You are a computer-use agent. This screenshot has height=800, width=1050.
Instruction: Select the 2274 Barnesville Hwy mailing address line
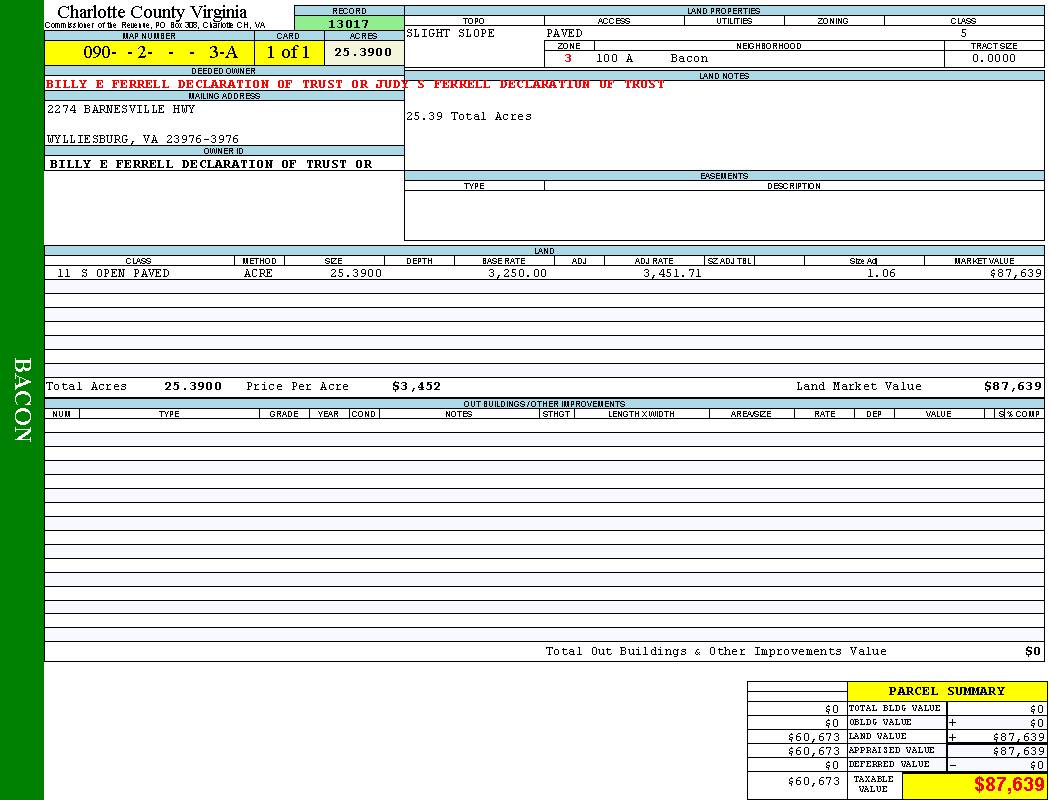pos(121,109)
